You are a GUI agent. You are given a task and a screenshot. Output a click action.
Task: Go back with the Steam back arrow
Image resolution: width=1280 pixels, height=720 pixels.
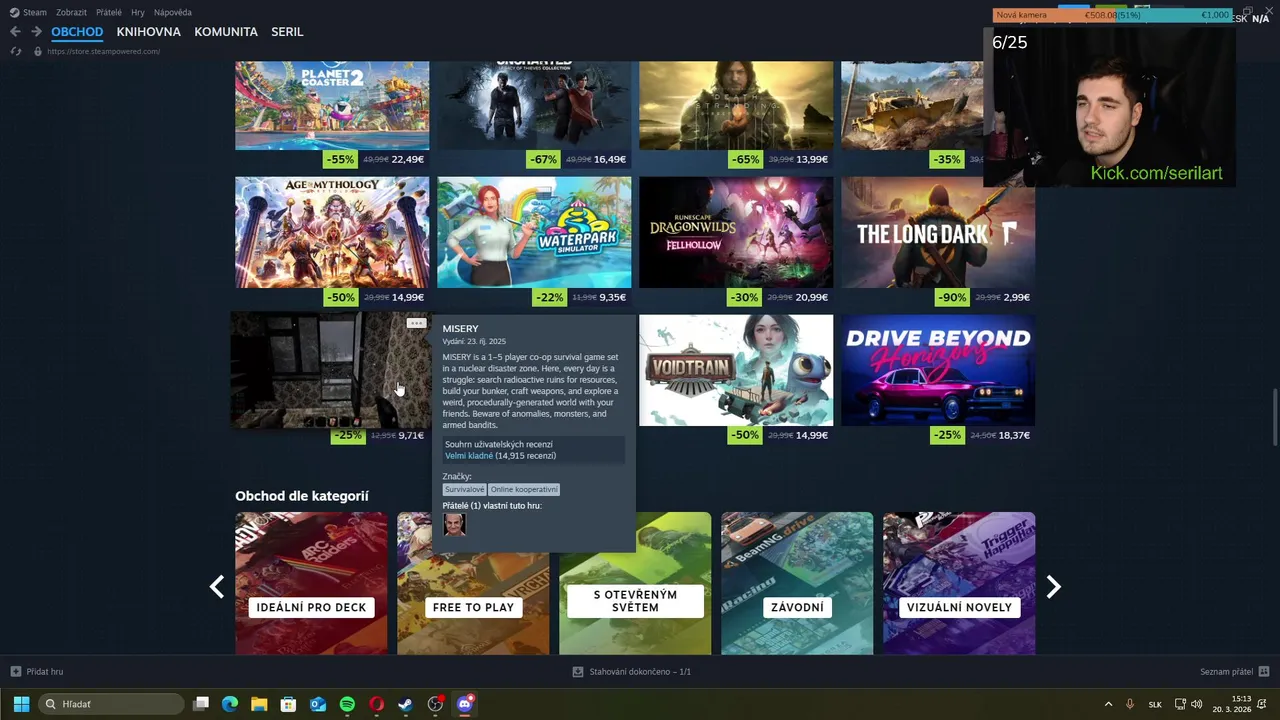point(15,32)
